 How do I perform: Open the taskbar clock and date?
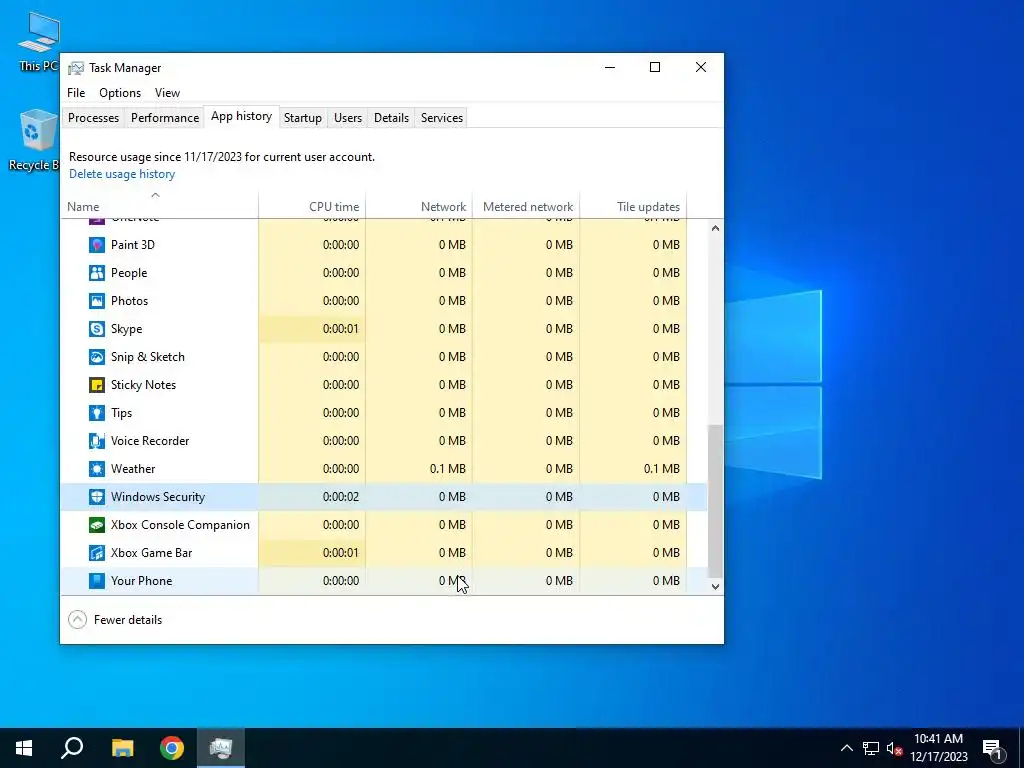point(938,748)
